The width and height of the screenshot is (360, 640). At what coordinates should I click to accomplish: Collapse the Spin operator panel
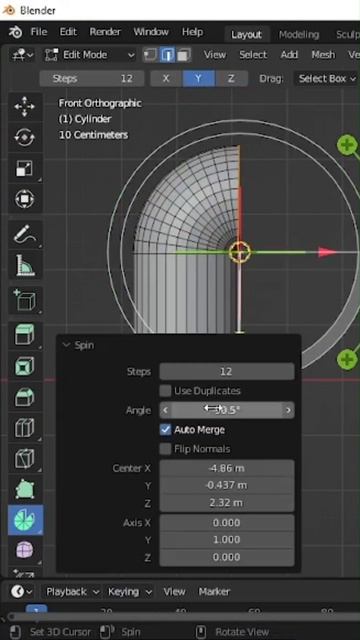click(66, 345)
